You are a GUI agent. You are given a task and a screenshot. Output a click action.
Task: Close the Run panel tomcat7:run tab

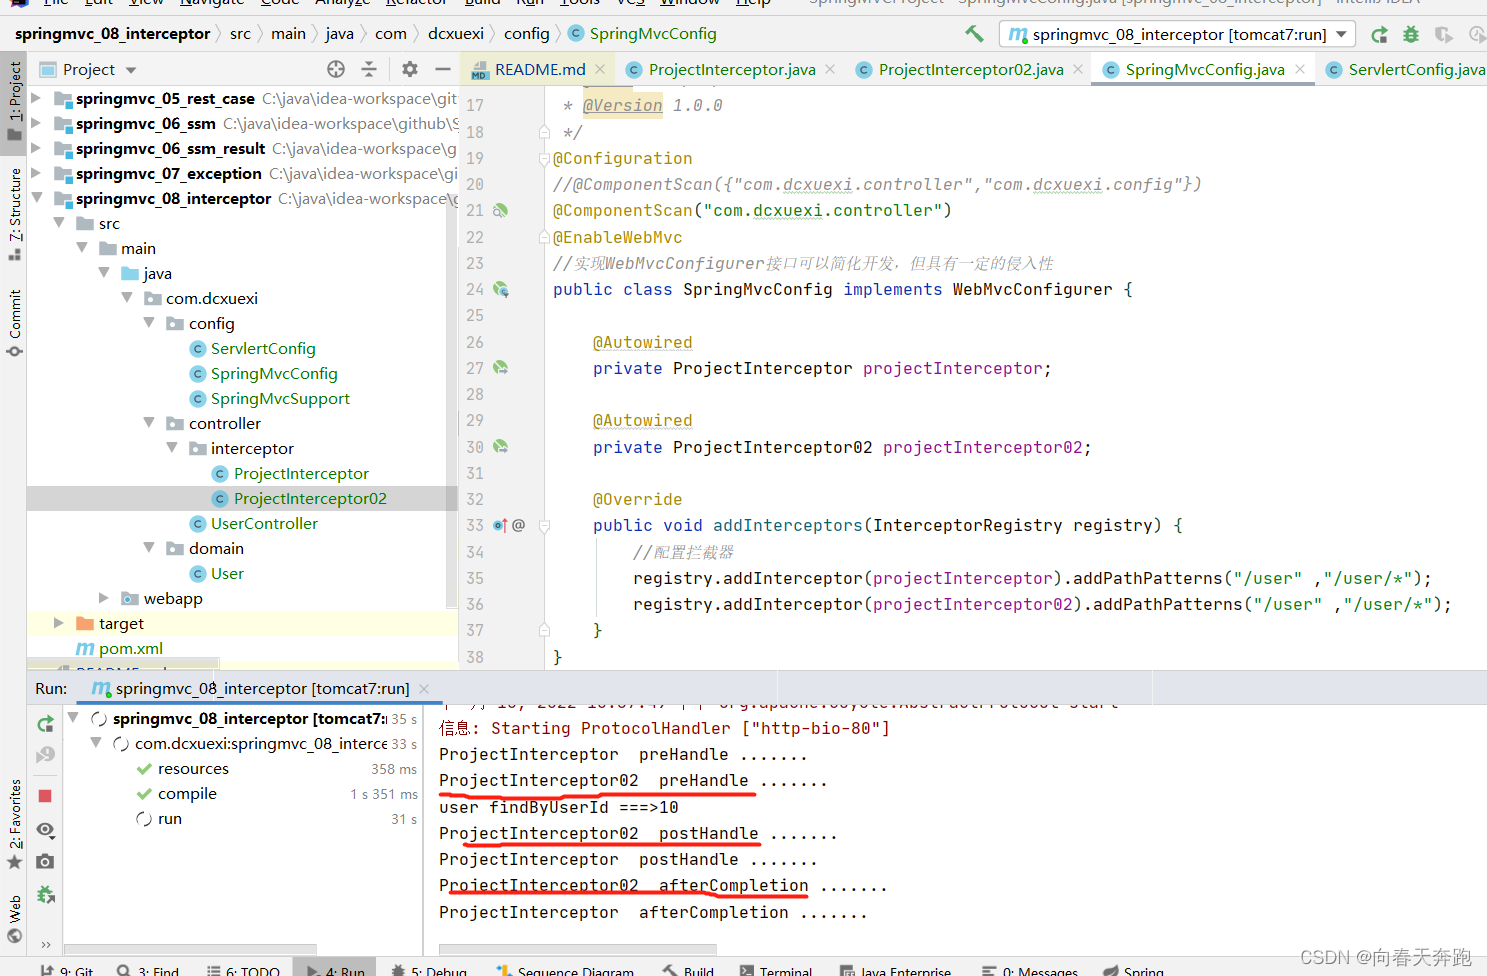[x=424, y=689]
